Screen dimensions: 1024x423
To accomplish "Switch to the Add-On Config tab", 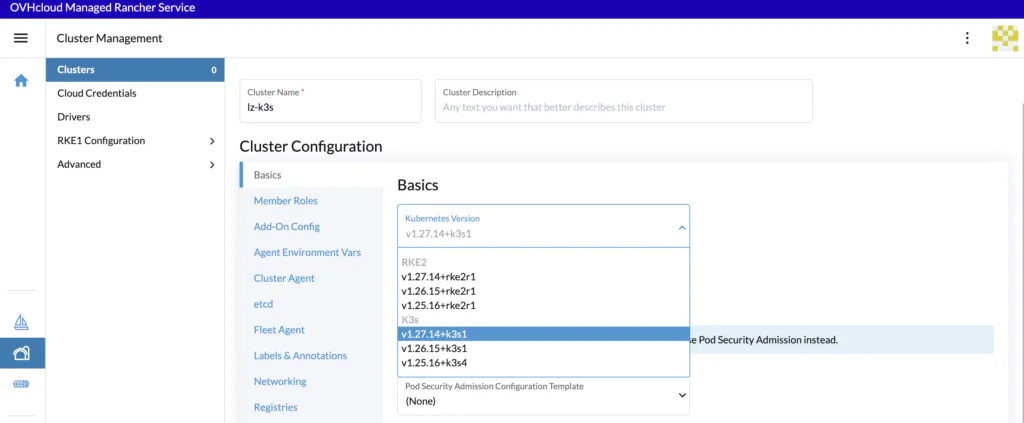I will pyautogui.click(x=312, y=227).
